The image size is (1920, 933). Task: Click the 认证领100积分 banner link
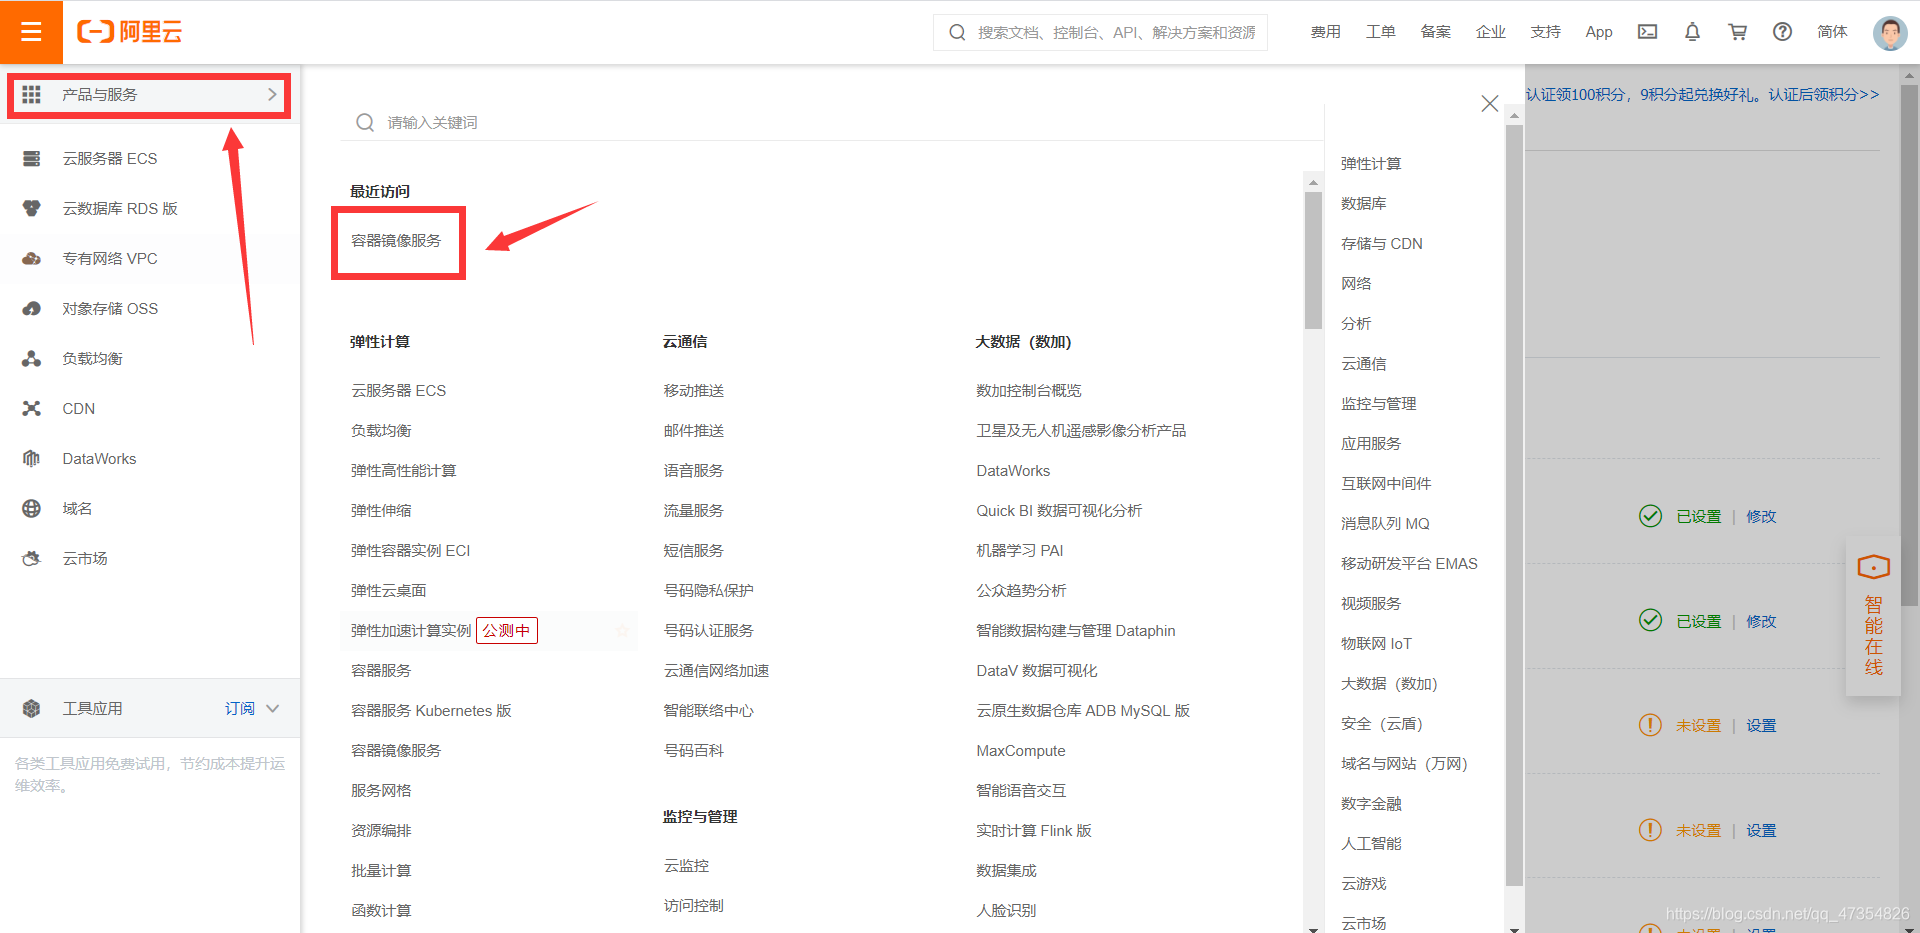tap(1702, 94)
